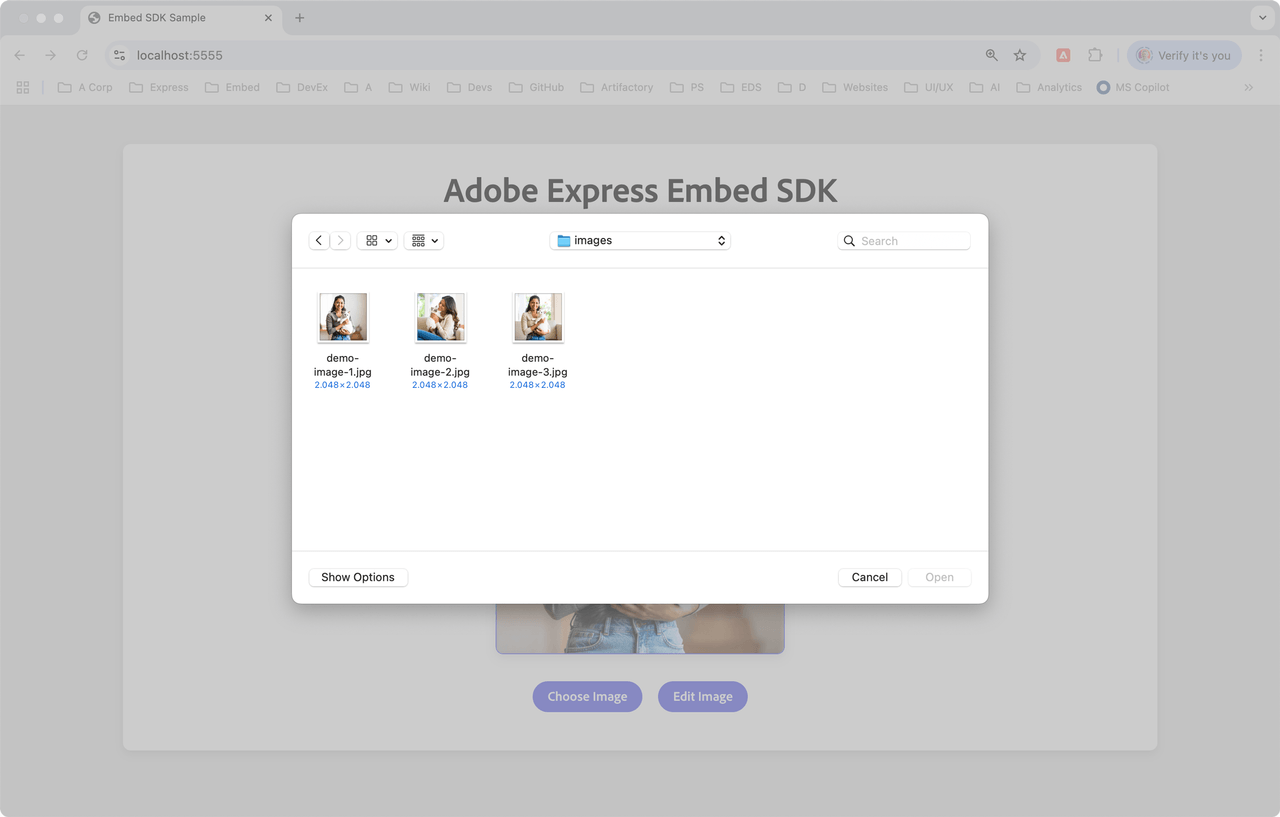
Task: Open the Extensions puzzle icon
Action: pos(1095,56)
